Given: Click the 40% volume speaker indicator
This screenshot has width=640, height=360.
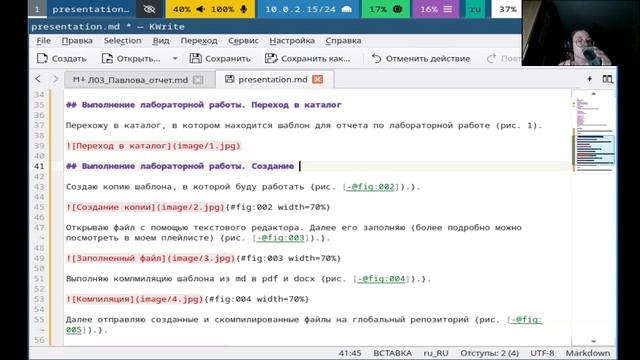Looking at the screenshot, I should point(189,9).
